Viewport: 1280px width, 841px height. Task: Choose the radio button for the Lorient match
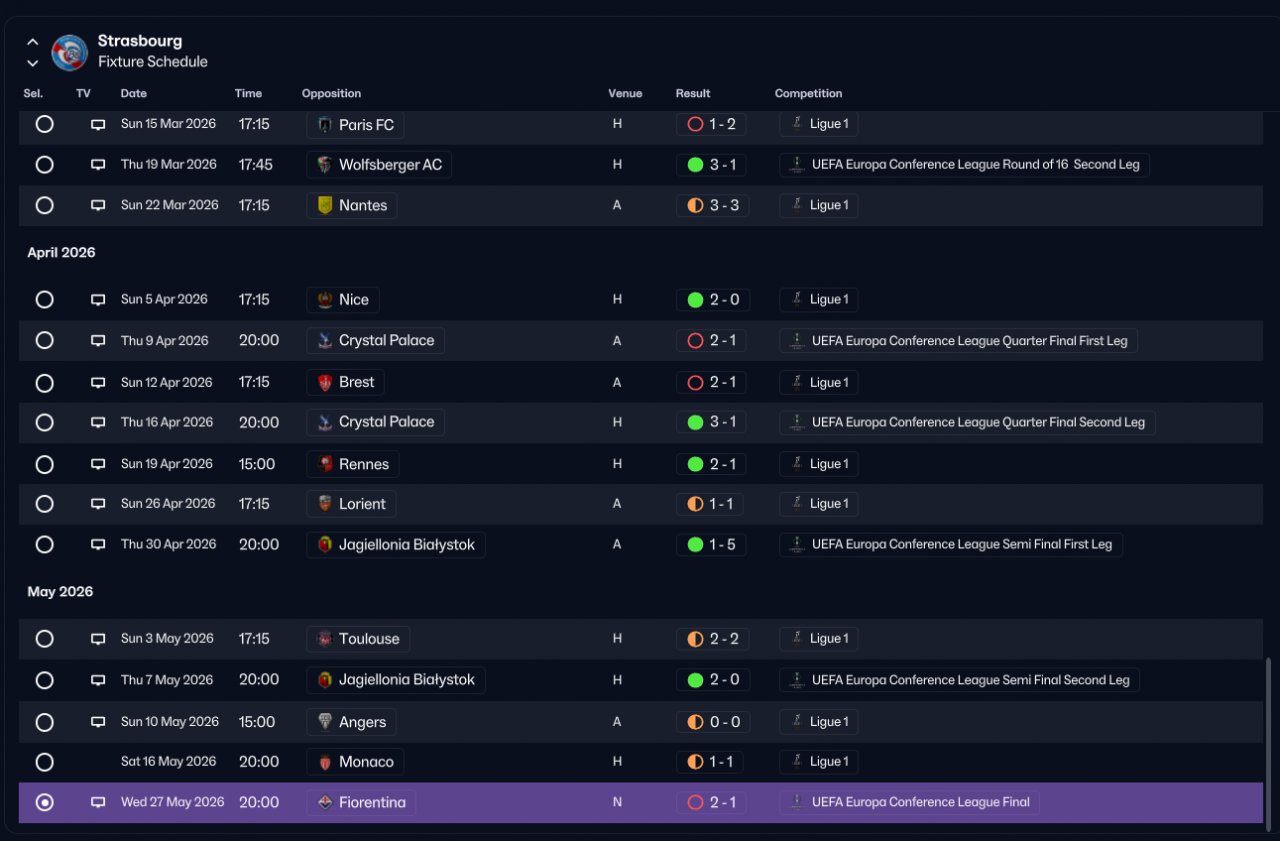pyautogui.click(x=44, y=504)
